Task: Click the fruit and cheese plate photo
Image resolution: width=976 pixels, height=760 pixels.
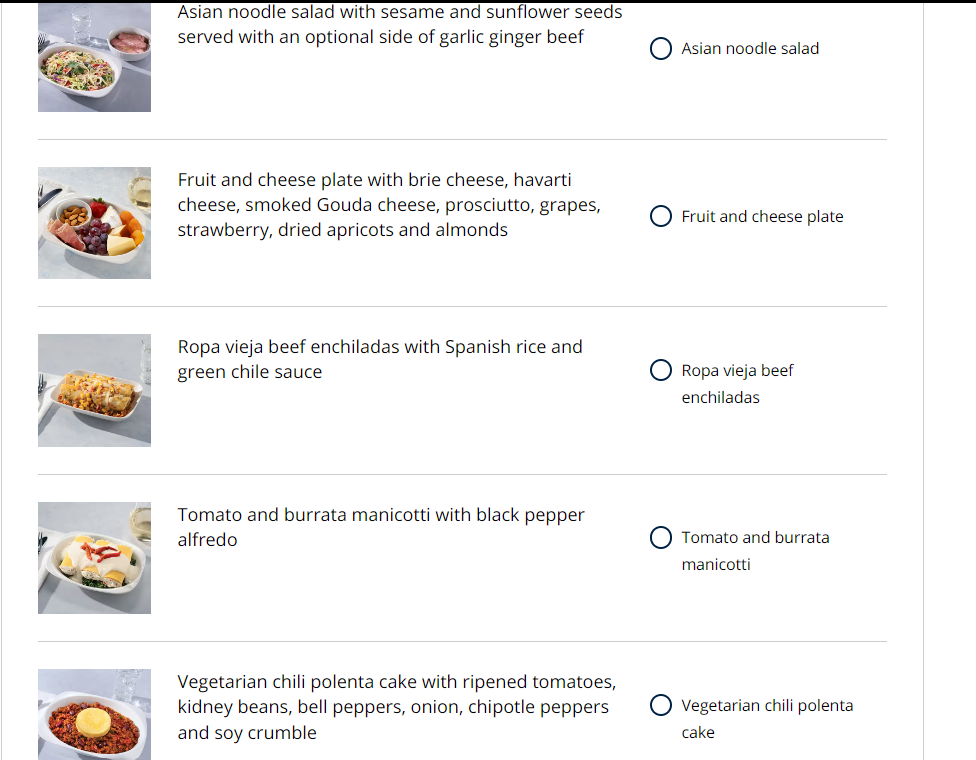Action: pos(94,223)
